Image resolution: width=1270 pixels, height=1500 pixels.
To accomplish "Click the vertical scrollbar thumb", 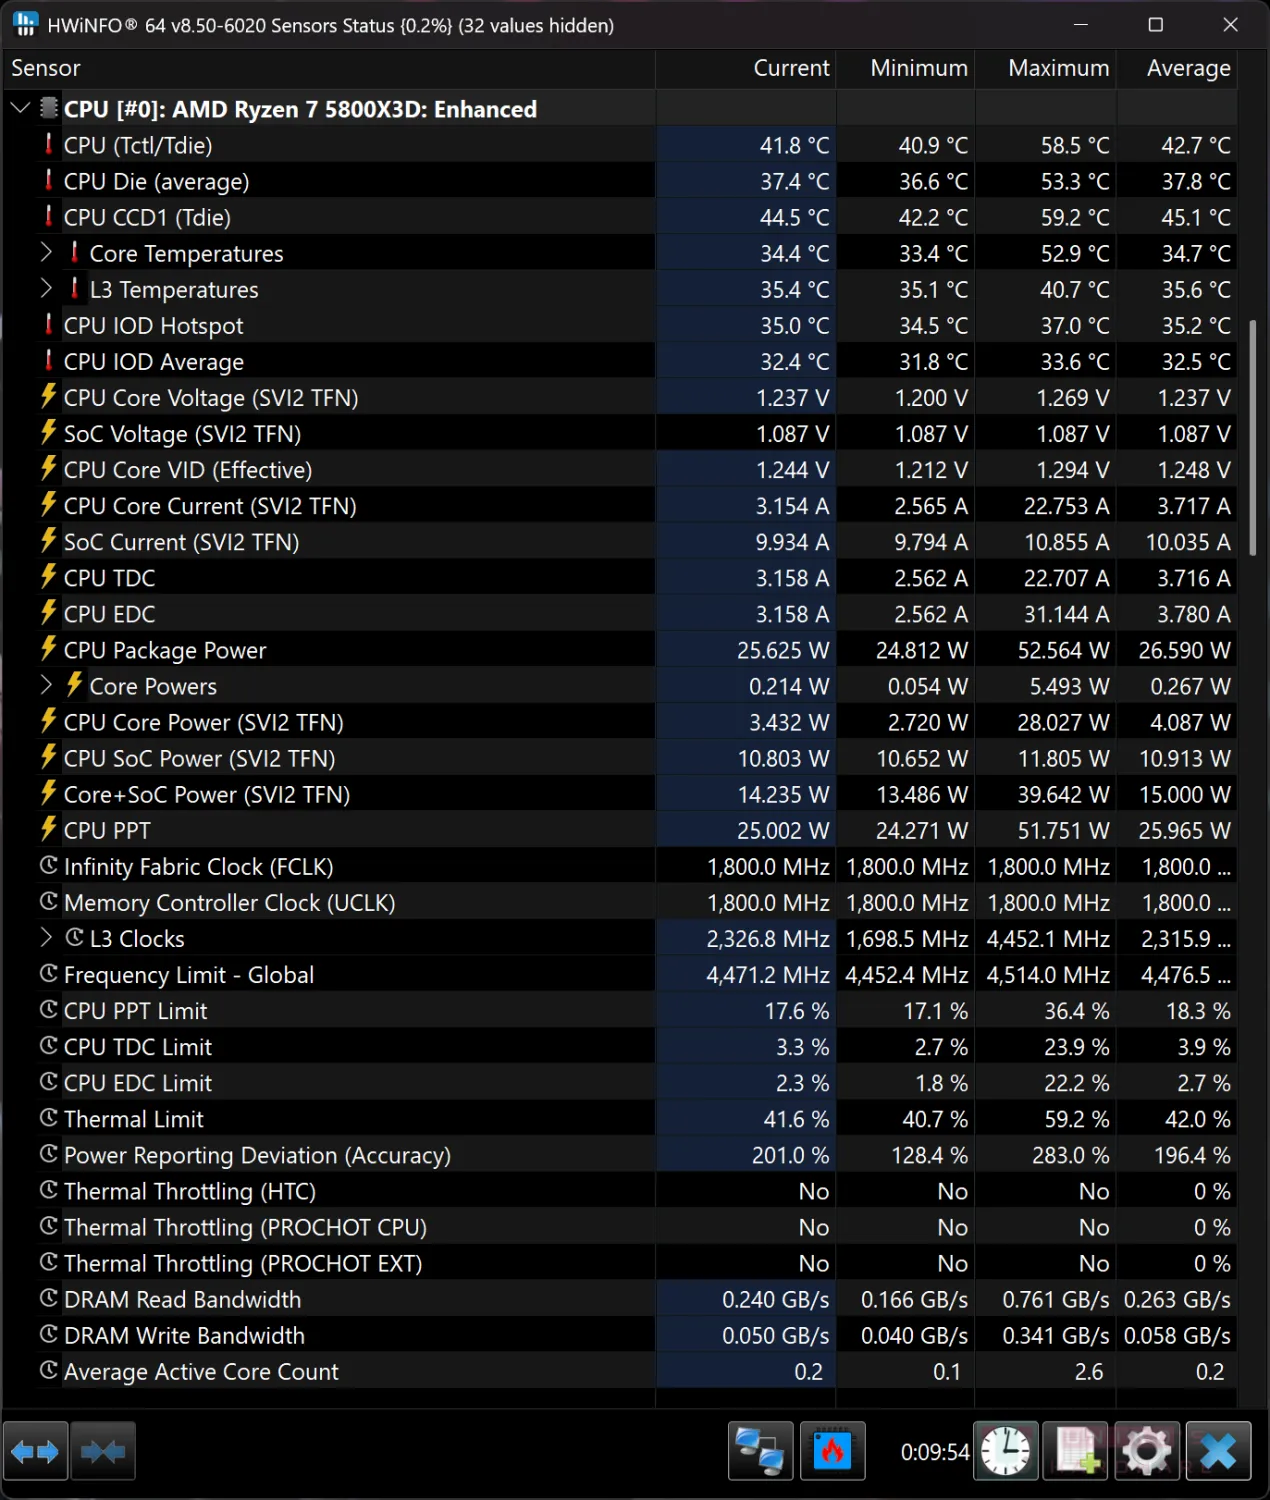I will (1253, 438).
